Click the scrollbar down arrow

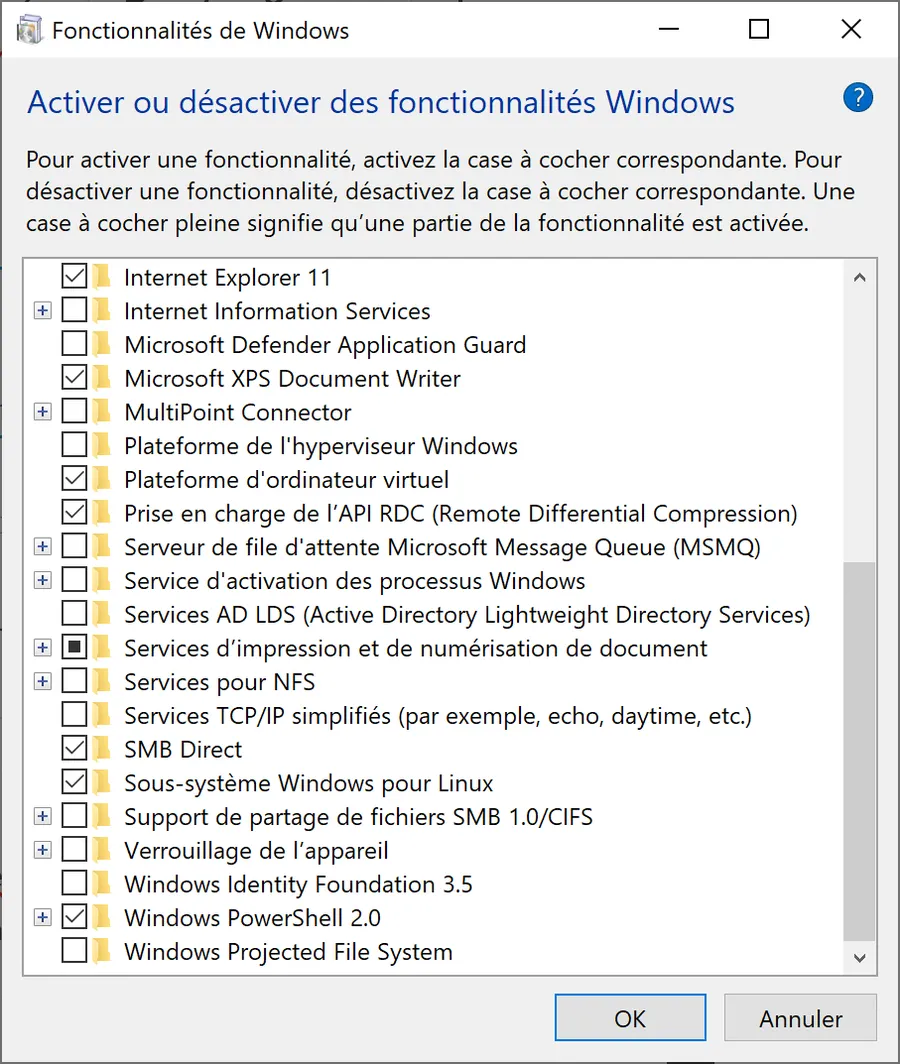(859, 957)
